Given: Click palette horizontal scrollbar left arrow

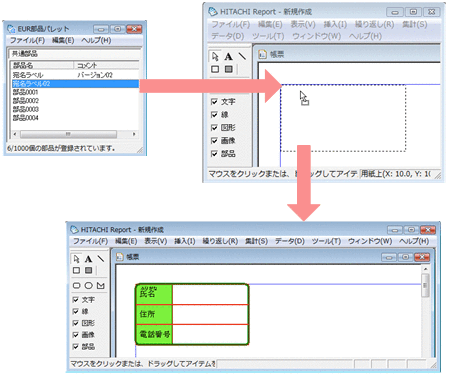Looking at the screenshot, I should tap(15, 134).
